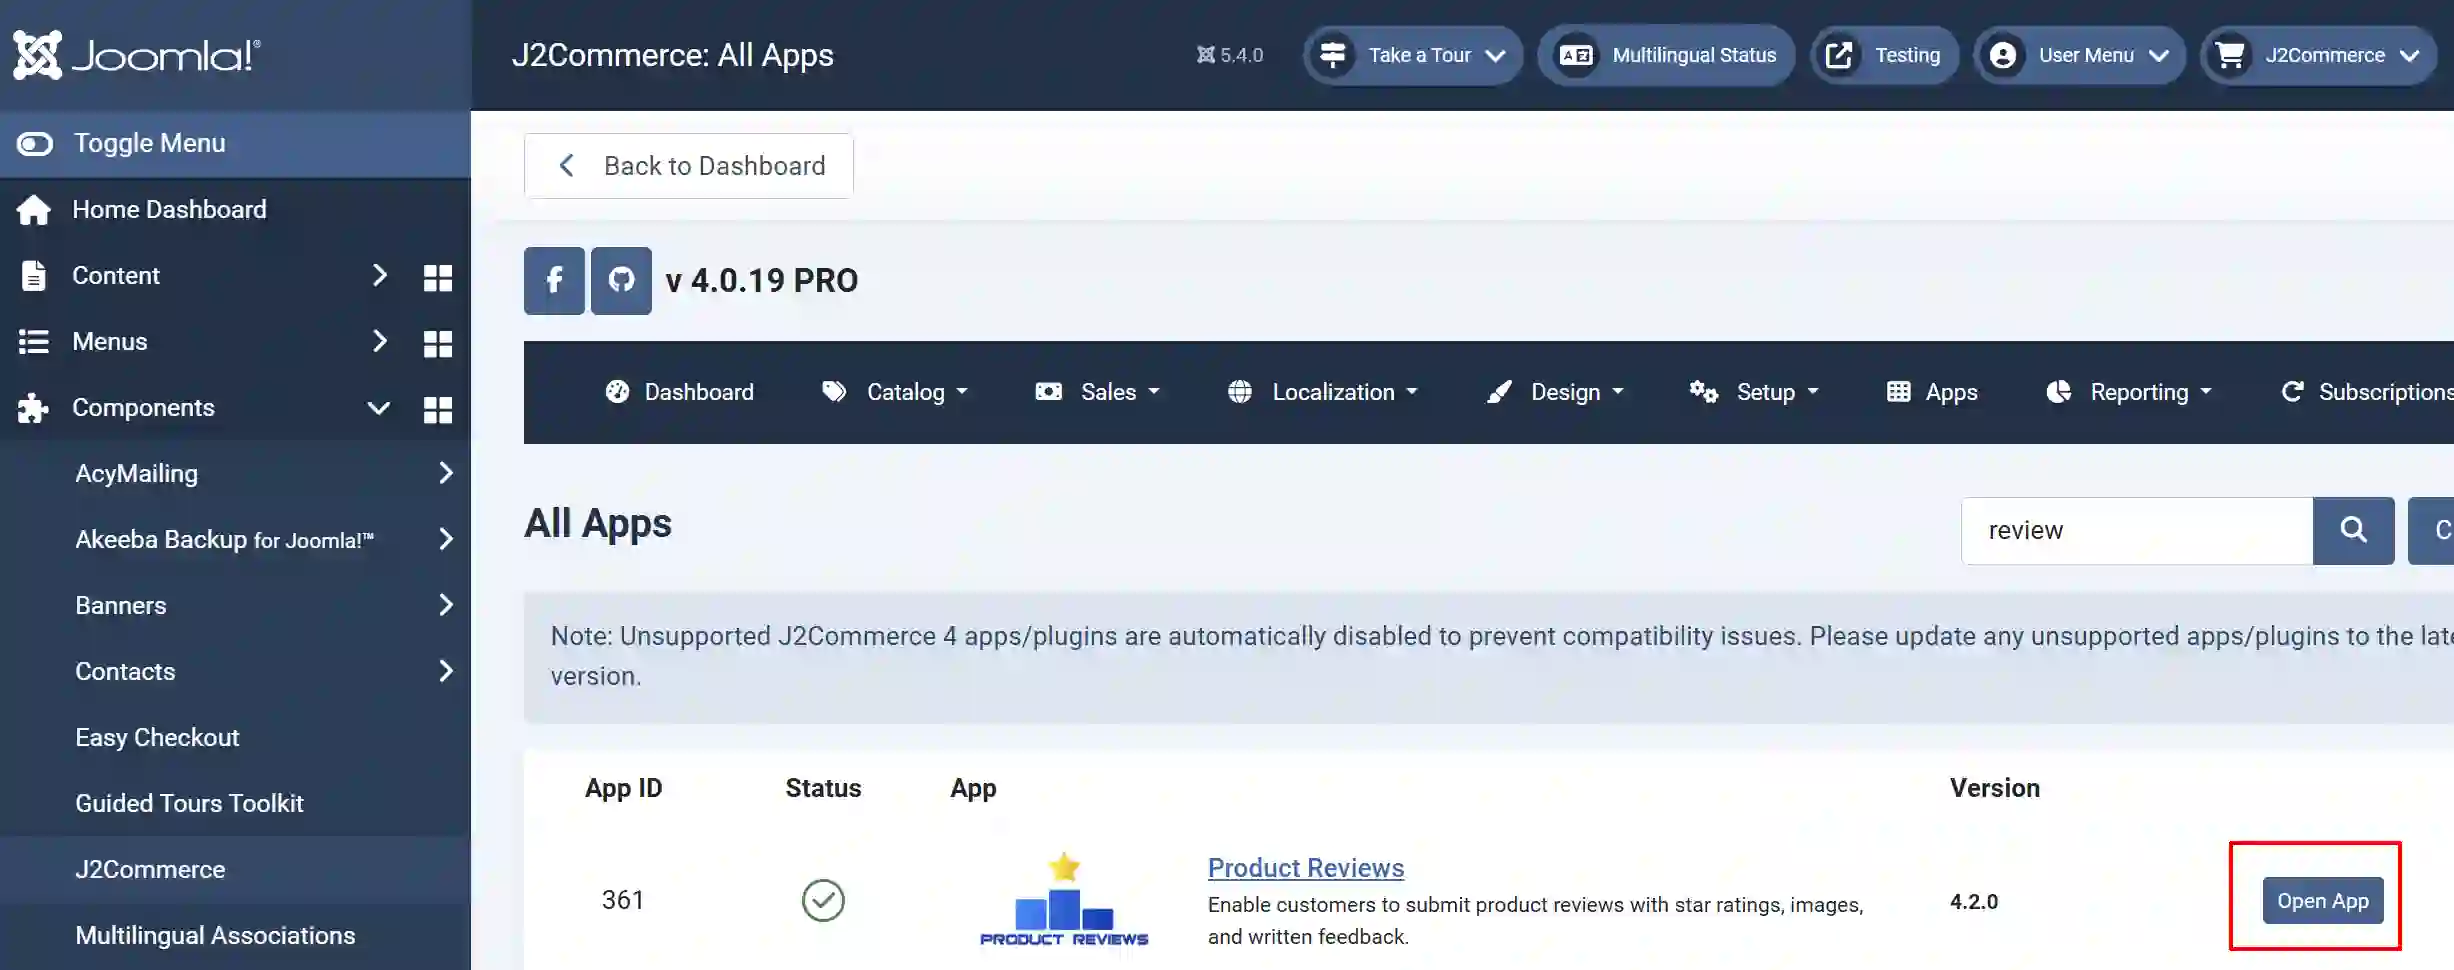2454x970 pixels.
Task: Open the Product Reviews link
Action: point(1306,868)
